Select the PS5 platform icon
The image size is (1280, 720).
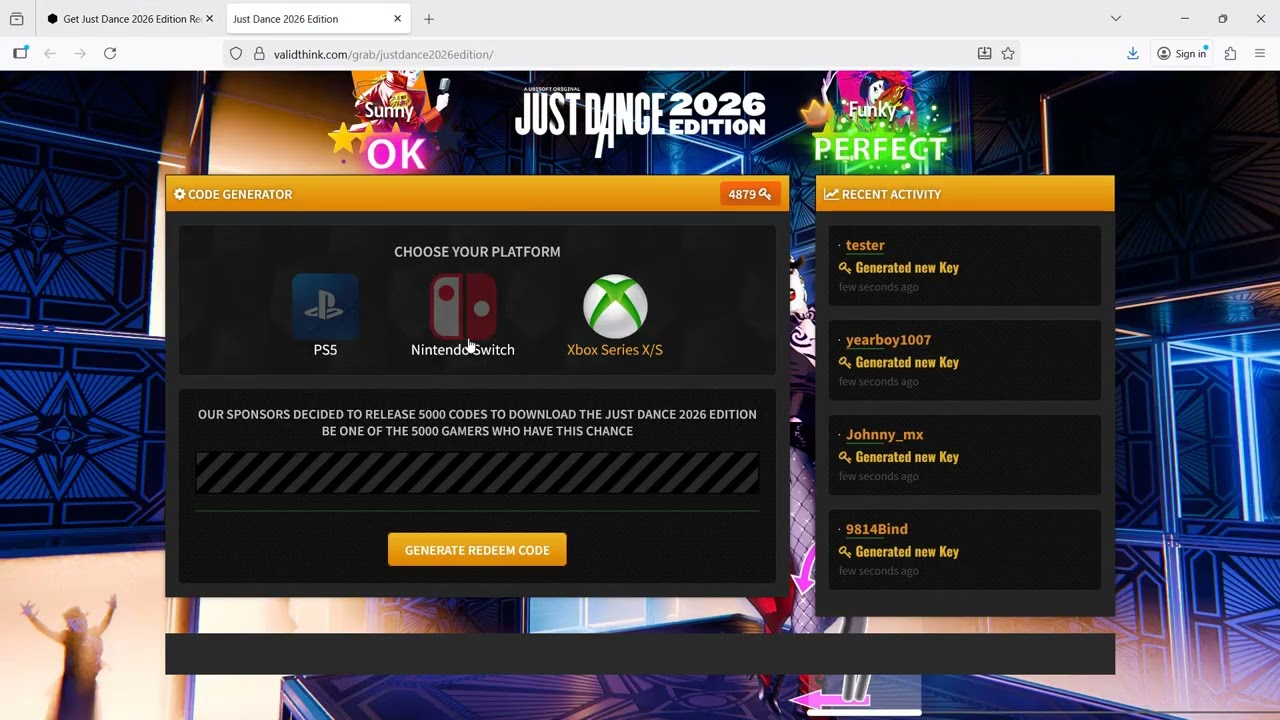pos(325,307)
